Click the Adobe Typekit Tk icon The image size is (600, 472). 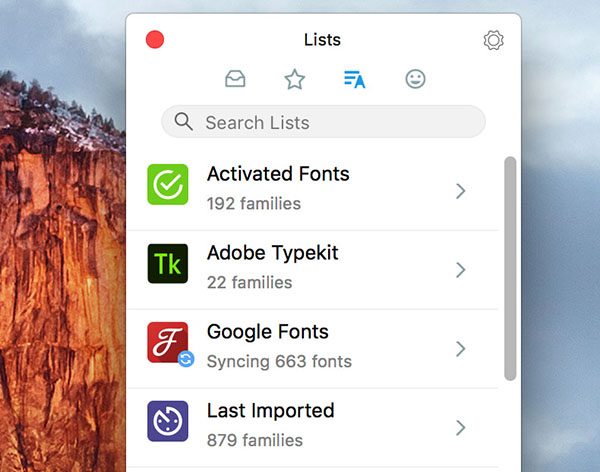[168, 263]
